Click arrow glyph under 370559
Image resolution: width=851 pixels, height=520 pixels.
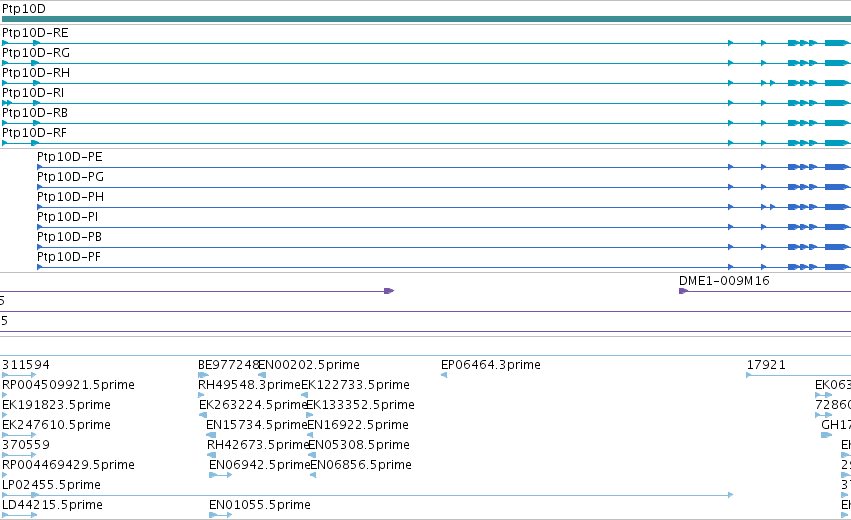(x=19, y=455)
